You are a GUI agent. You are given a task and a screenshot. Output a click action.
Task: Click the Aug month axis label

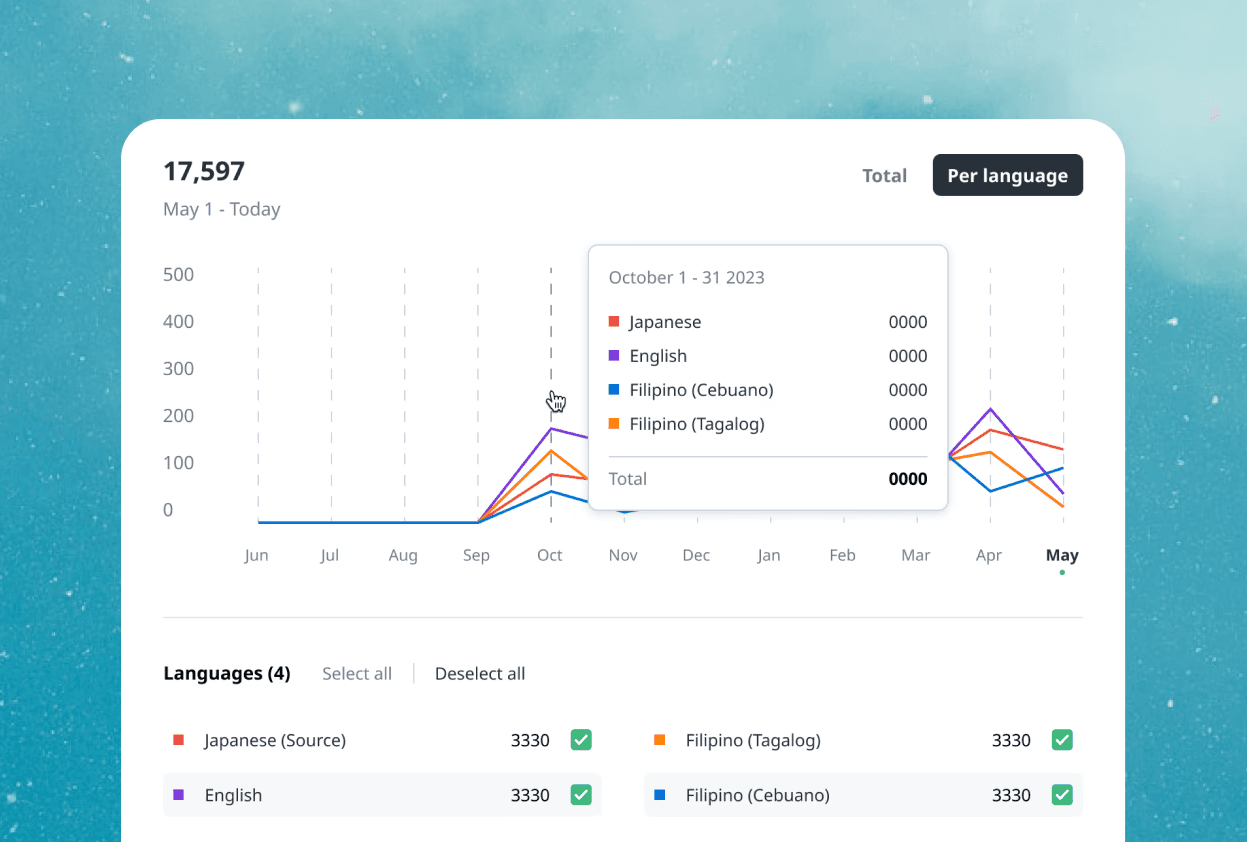(x=403, y=556)
